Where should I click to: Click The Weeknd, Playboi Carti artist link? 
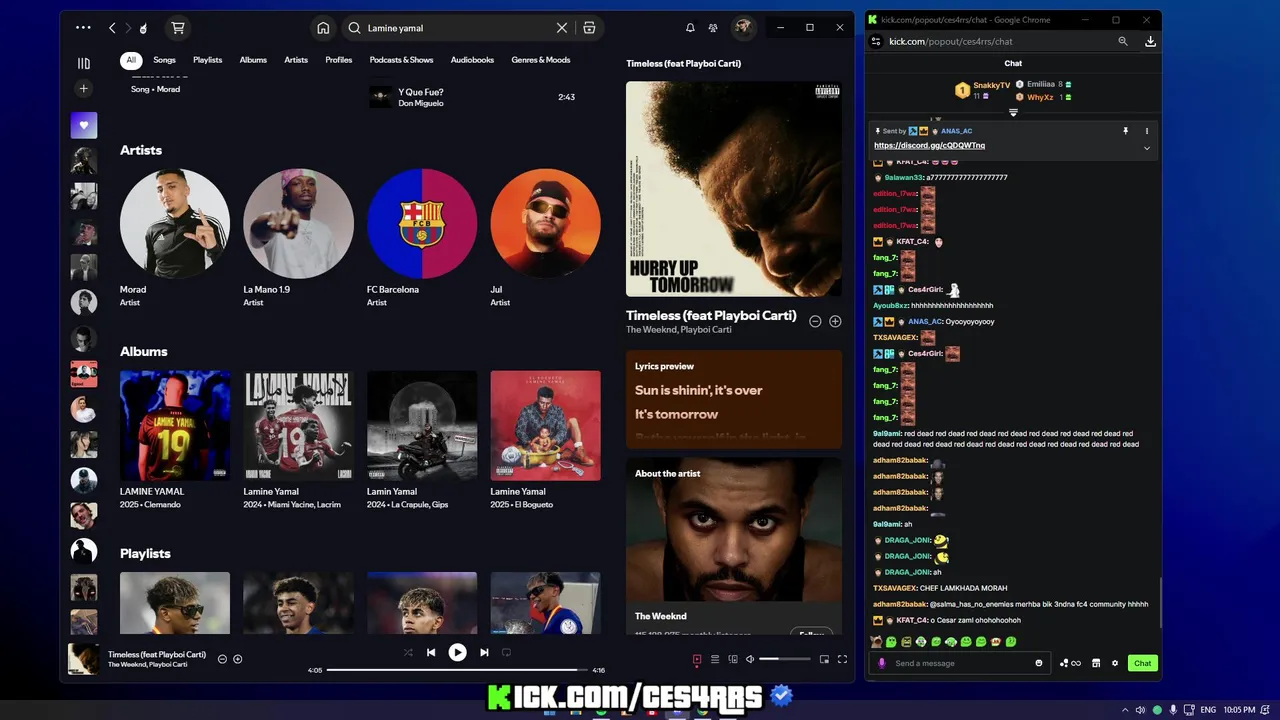tap(679, 330)
